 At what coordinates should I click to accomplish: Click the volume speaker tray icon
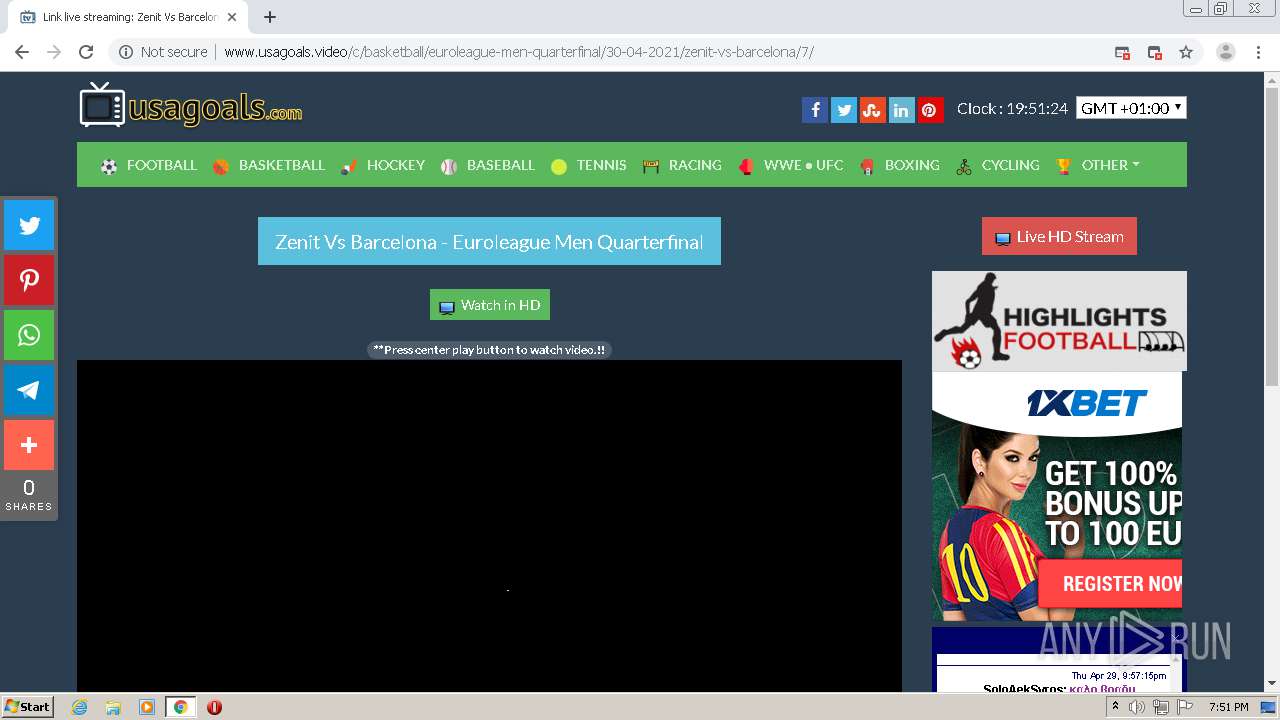[x=1137, y=707]
